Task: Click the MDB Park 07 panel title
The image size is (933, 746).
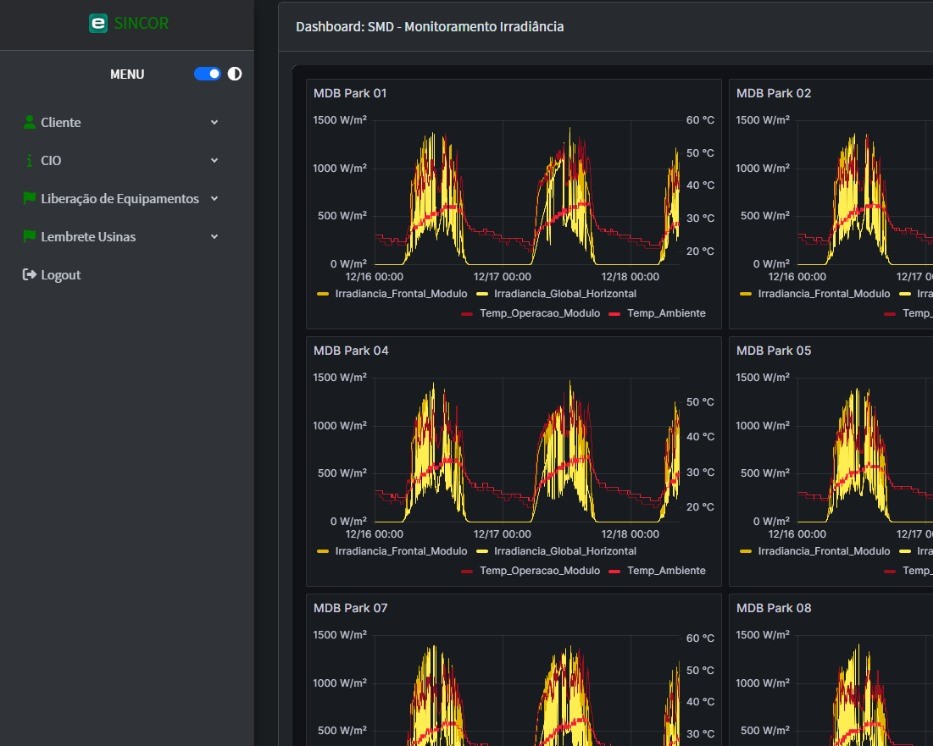Action: pyautogui.click(x=350, y=608)
